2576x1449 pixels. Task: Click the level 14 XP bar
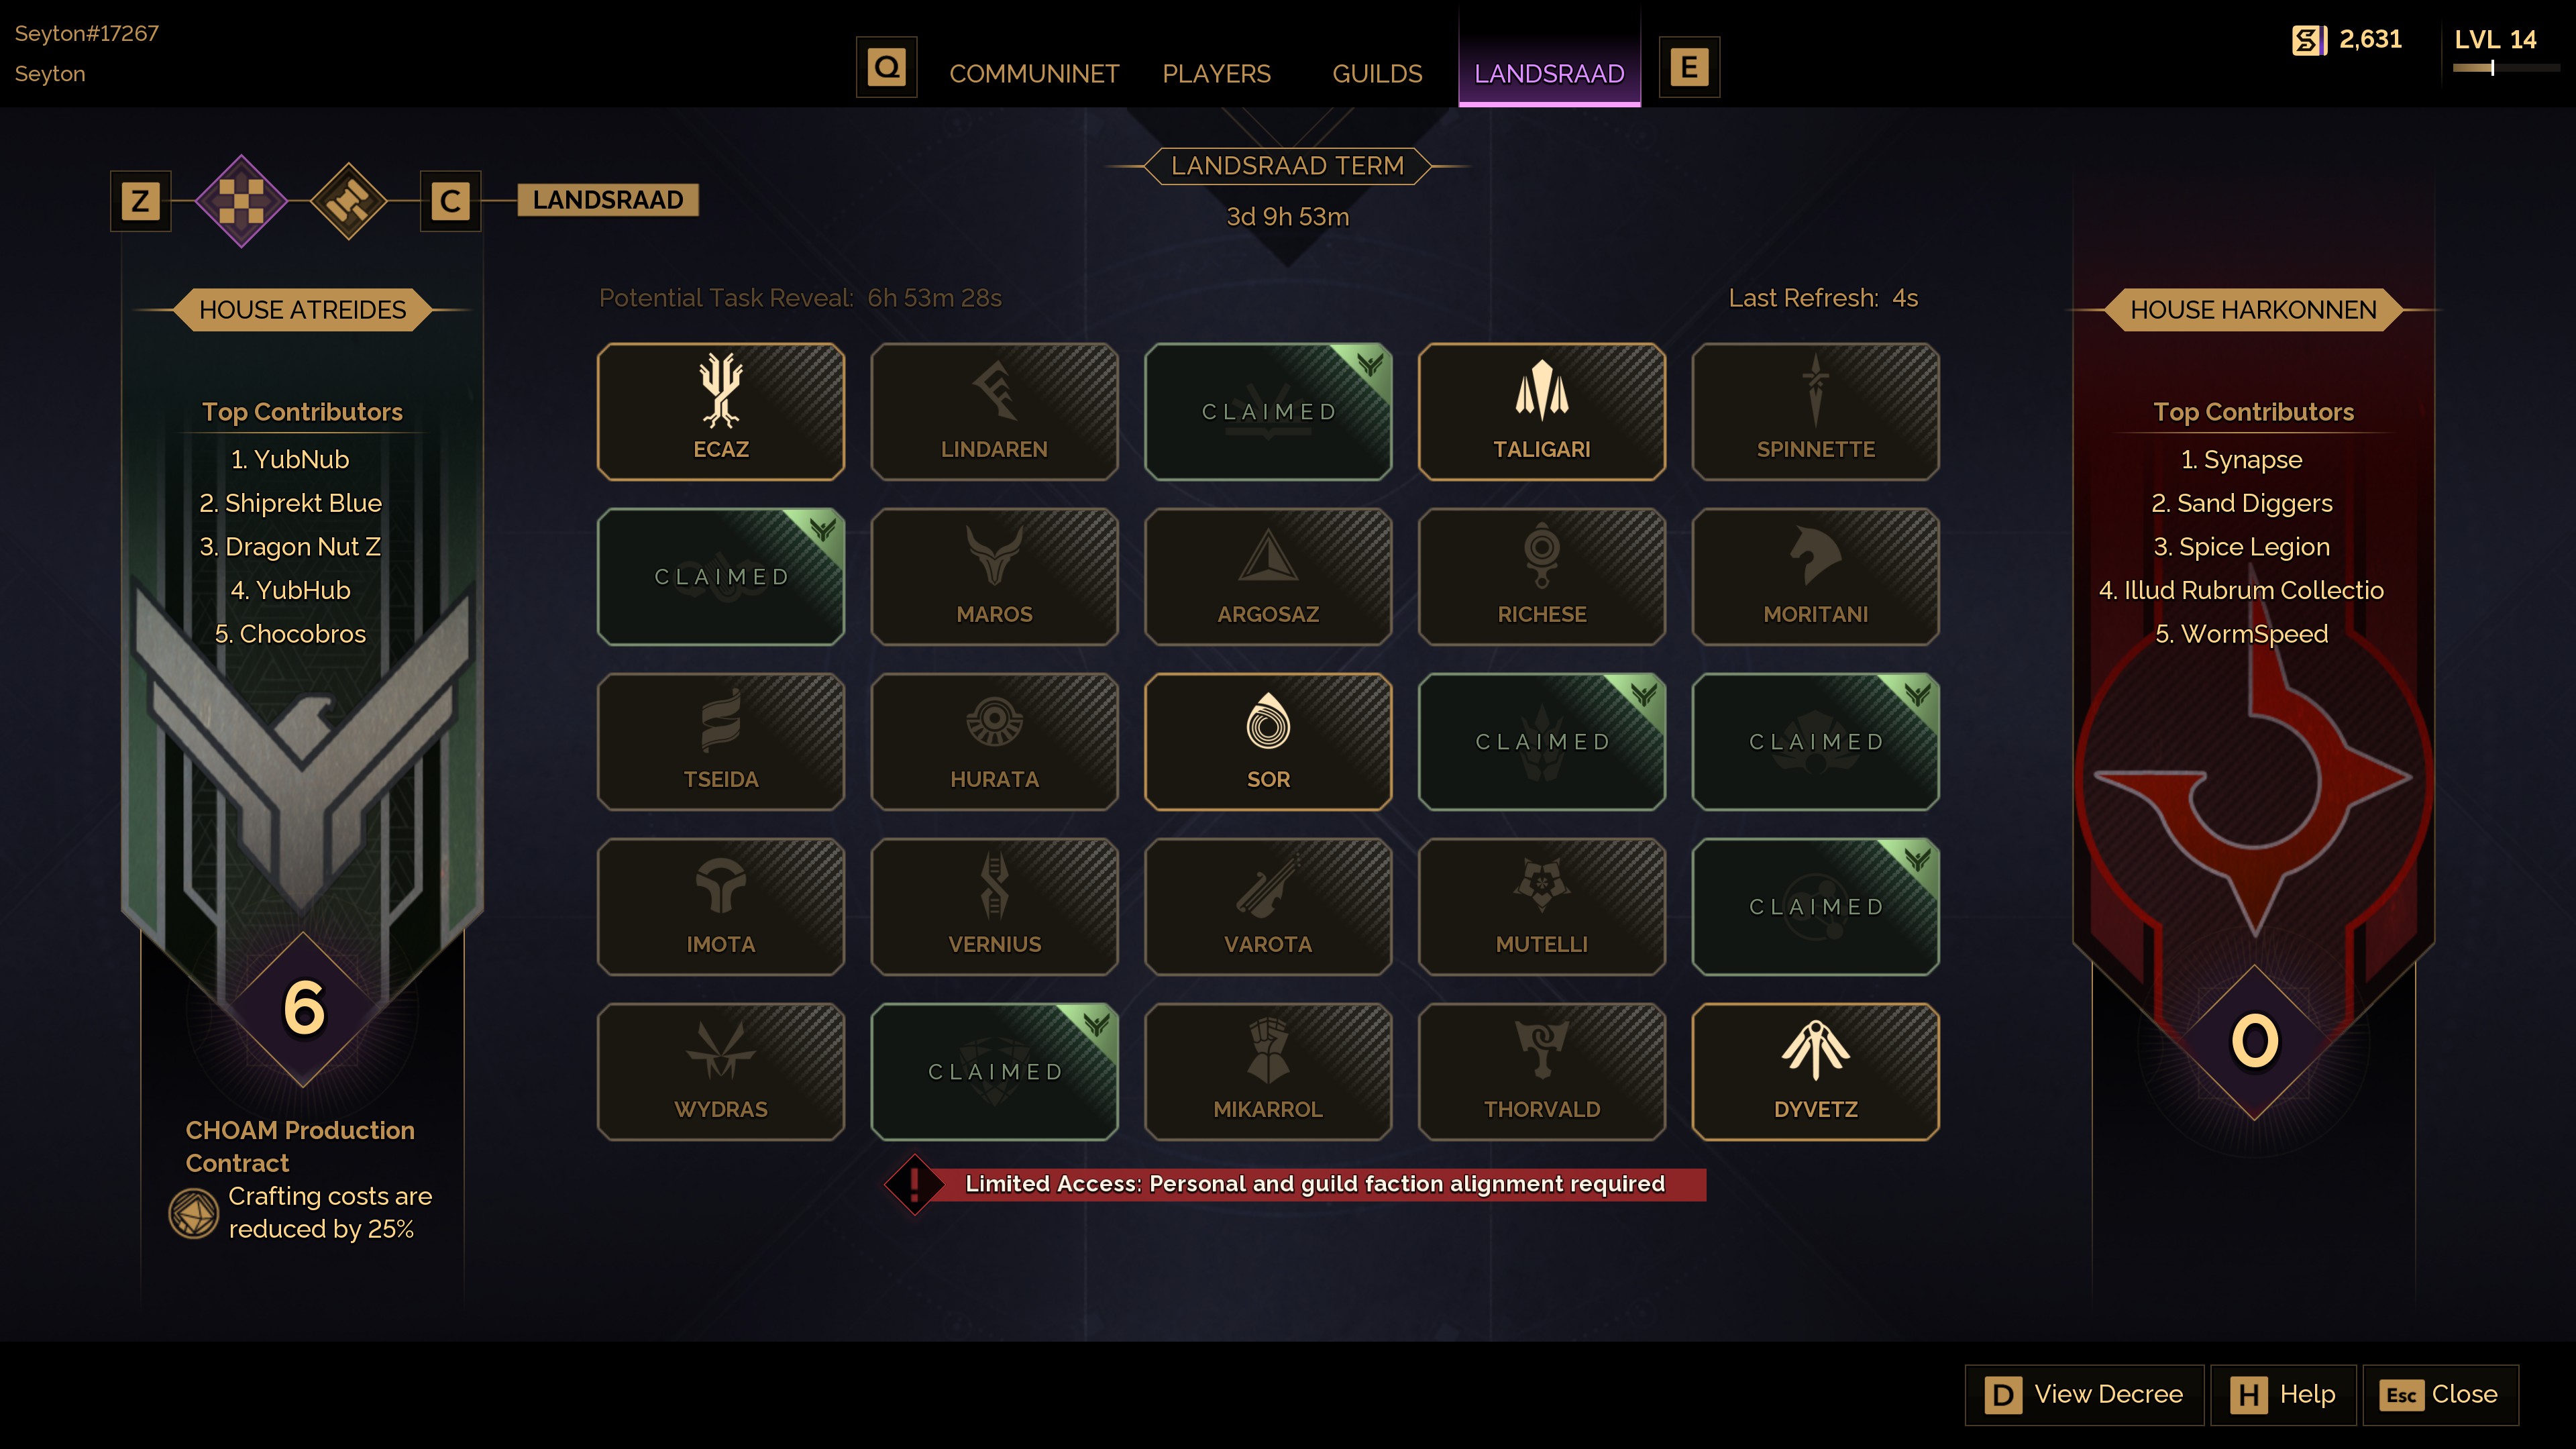point(2506,68)
